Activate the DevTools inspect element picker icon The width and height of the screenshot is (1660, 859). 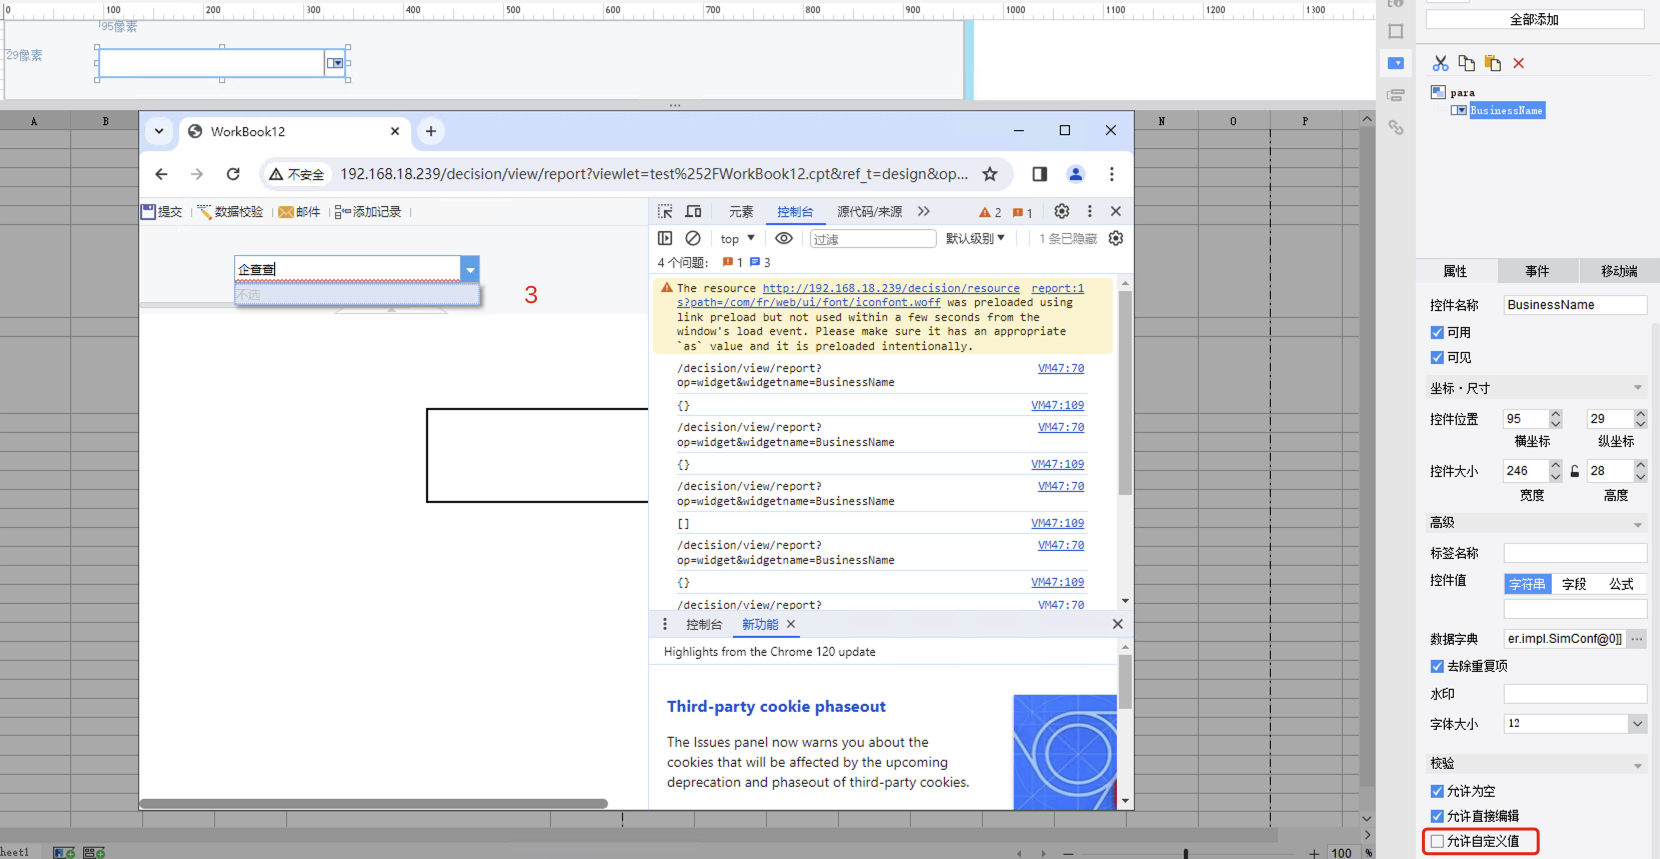coord(665,211)
